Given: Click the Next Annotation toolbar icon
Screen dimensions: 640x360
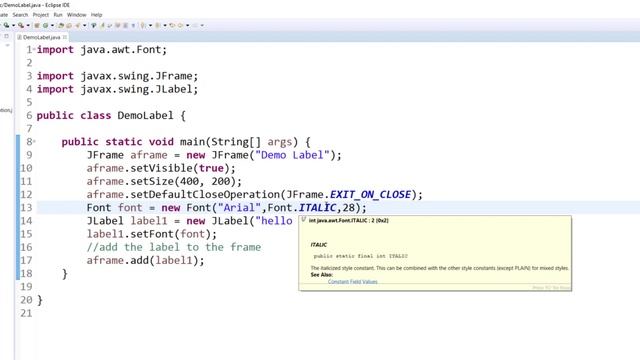Looking at the screenshot, I should tap(143, 25).
